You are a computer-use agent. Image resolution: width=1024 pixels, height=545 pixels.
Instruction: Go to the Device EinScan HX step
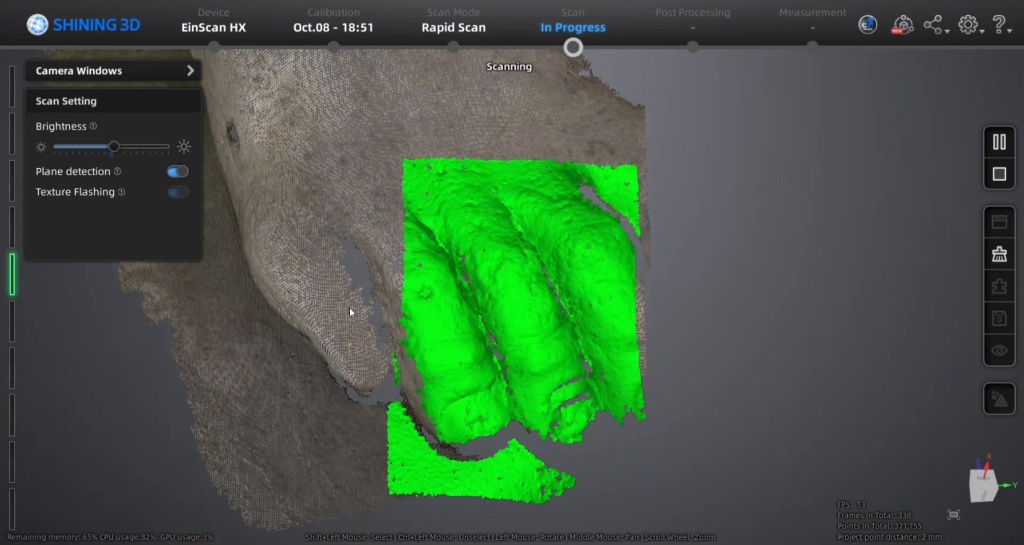(214, 21)
